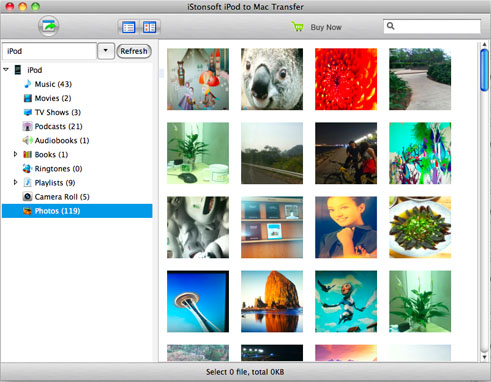491x382 pixels.
Task: Select Books (1) category
Action: pos(51,155)
